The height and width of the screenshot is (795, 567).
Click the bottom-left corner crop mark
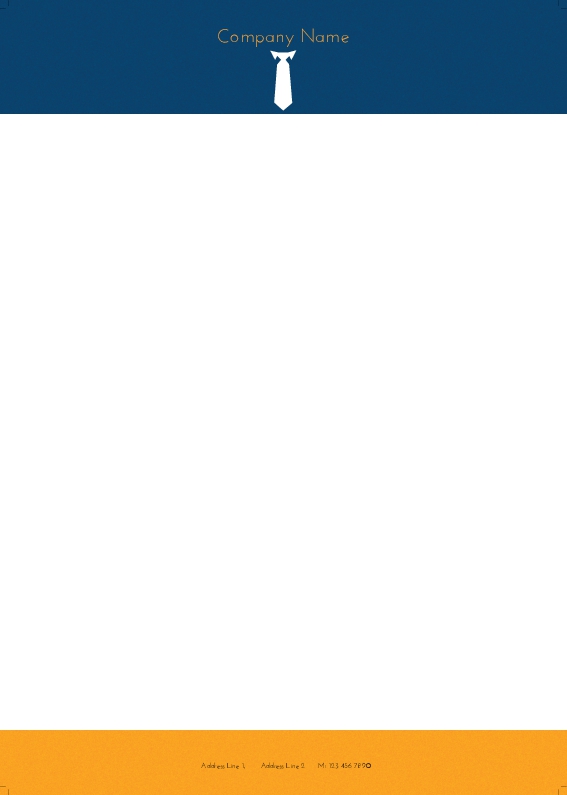(x=4, y=790)
